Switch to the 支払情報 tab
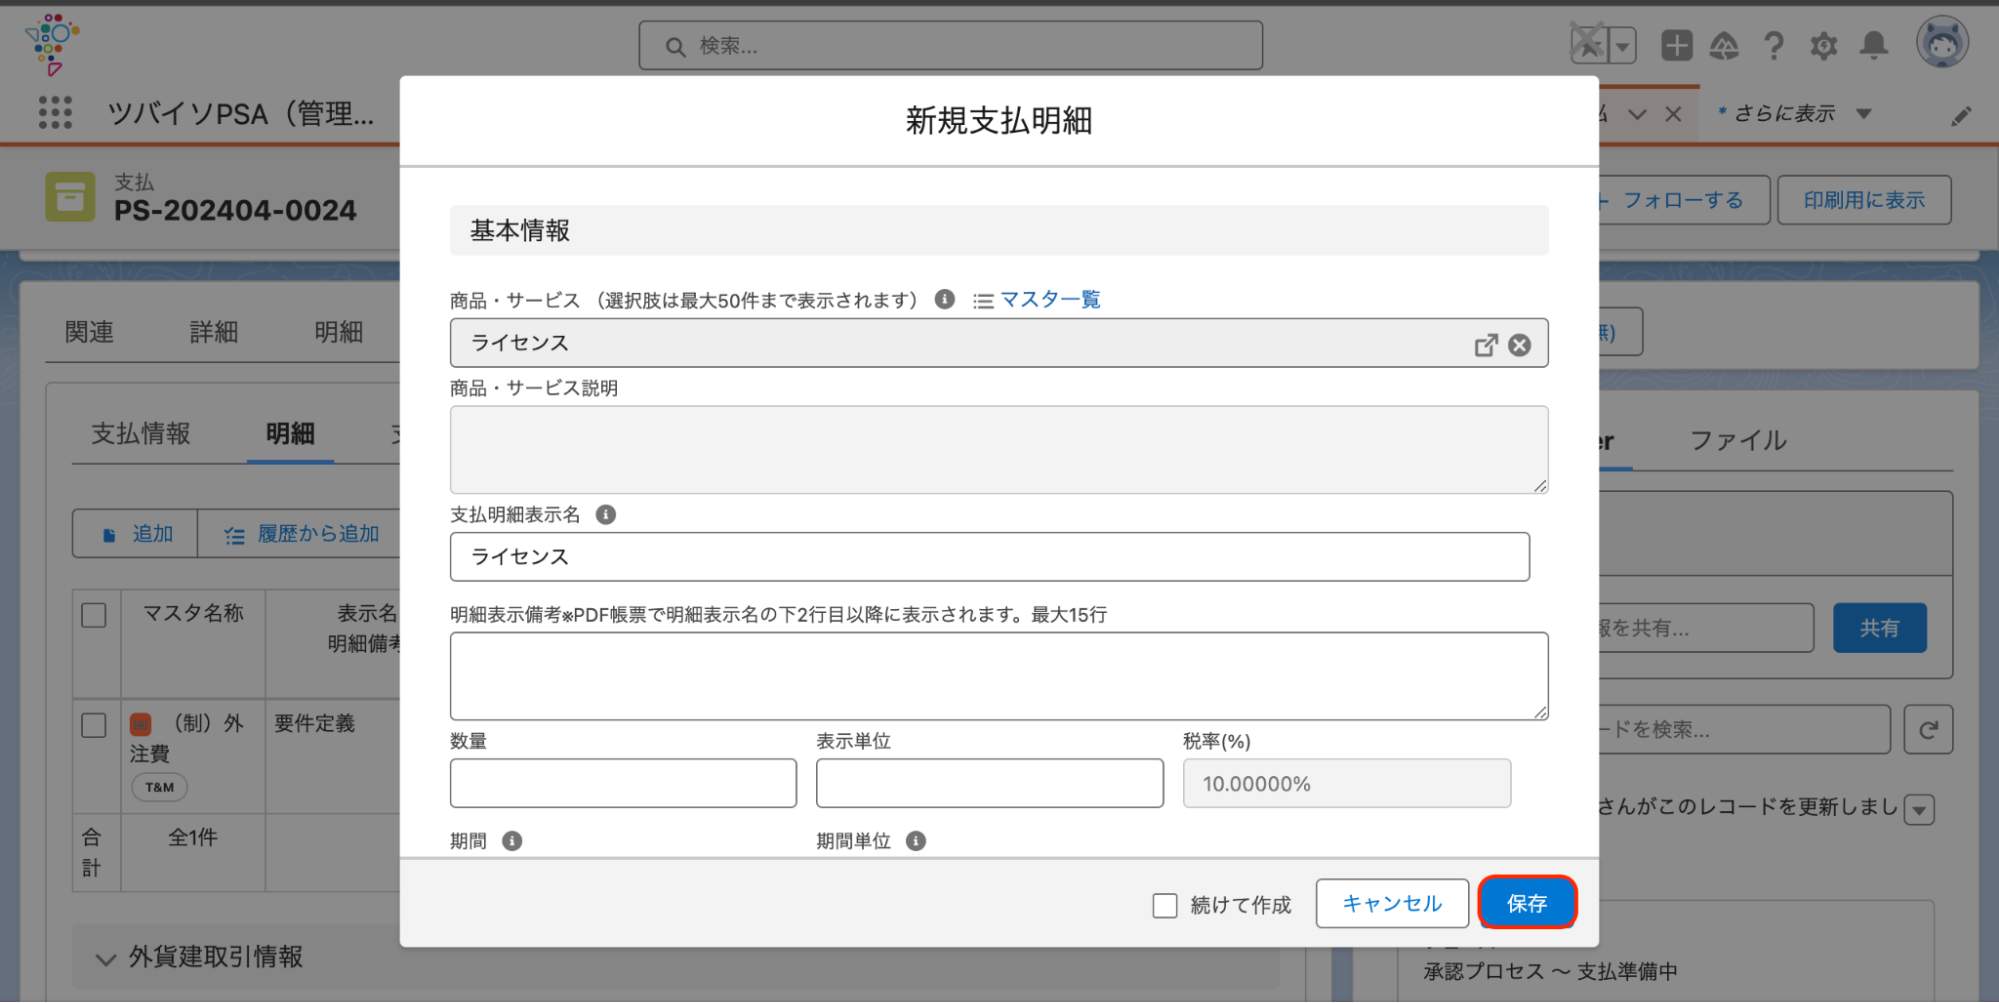 [141, 433]
